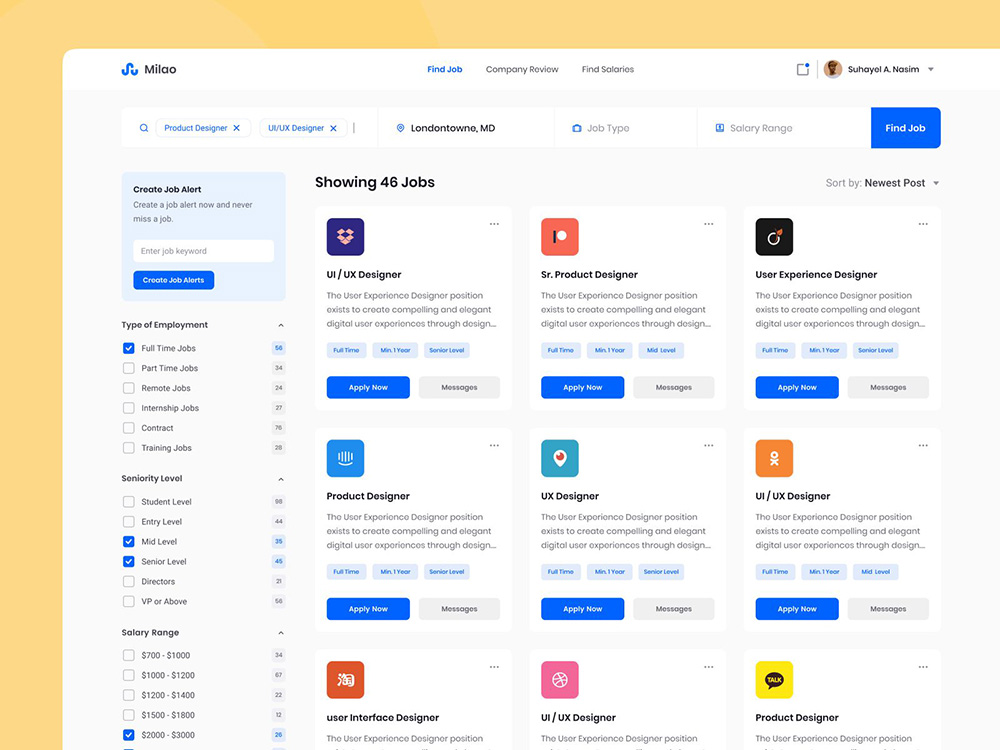The width and height of the screenshot is (1000, 750).
Task: Expand the user profile menu arrow
Action: click(x=931, y=70)
